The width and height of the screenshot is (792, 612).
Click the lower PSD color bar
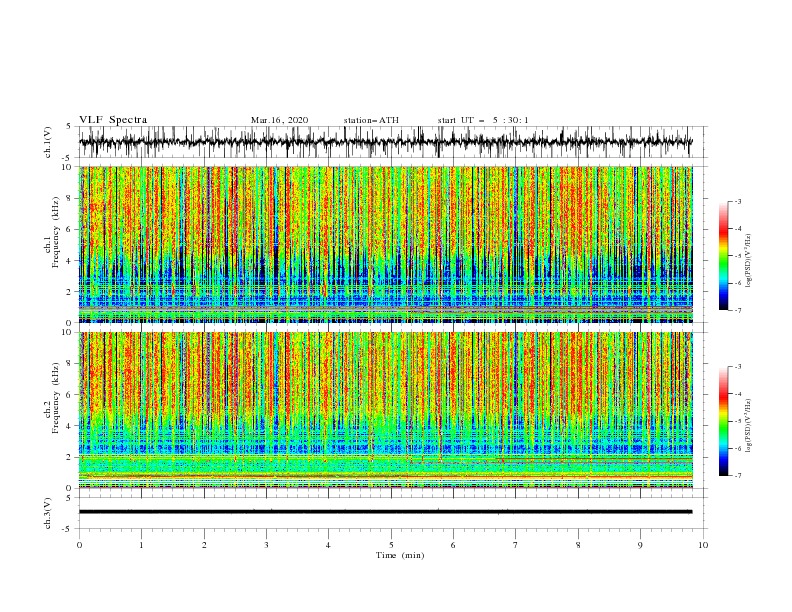point(724,421)
